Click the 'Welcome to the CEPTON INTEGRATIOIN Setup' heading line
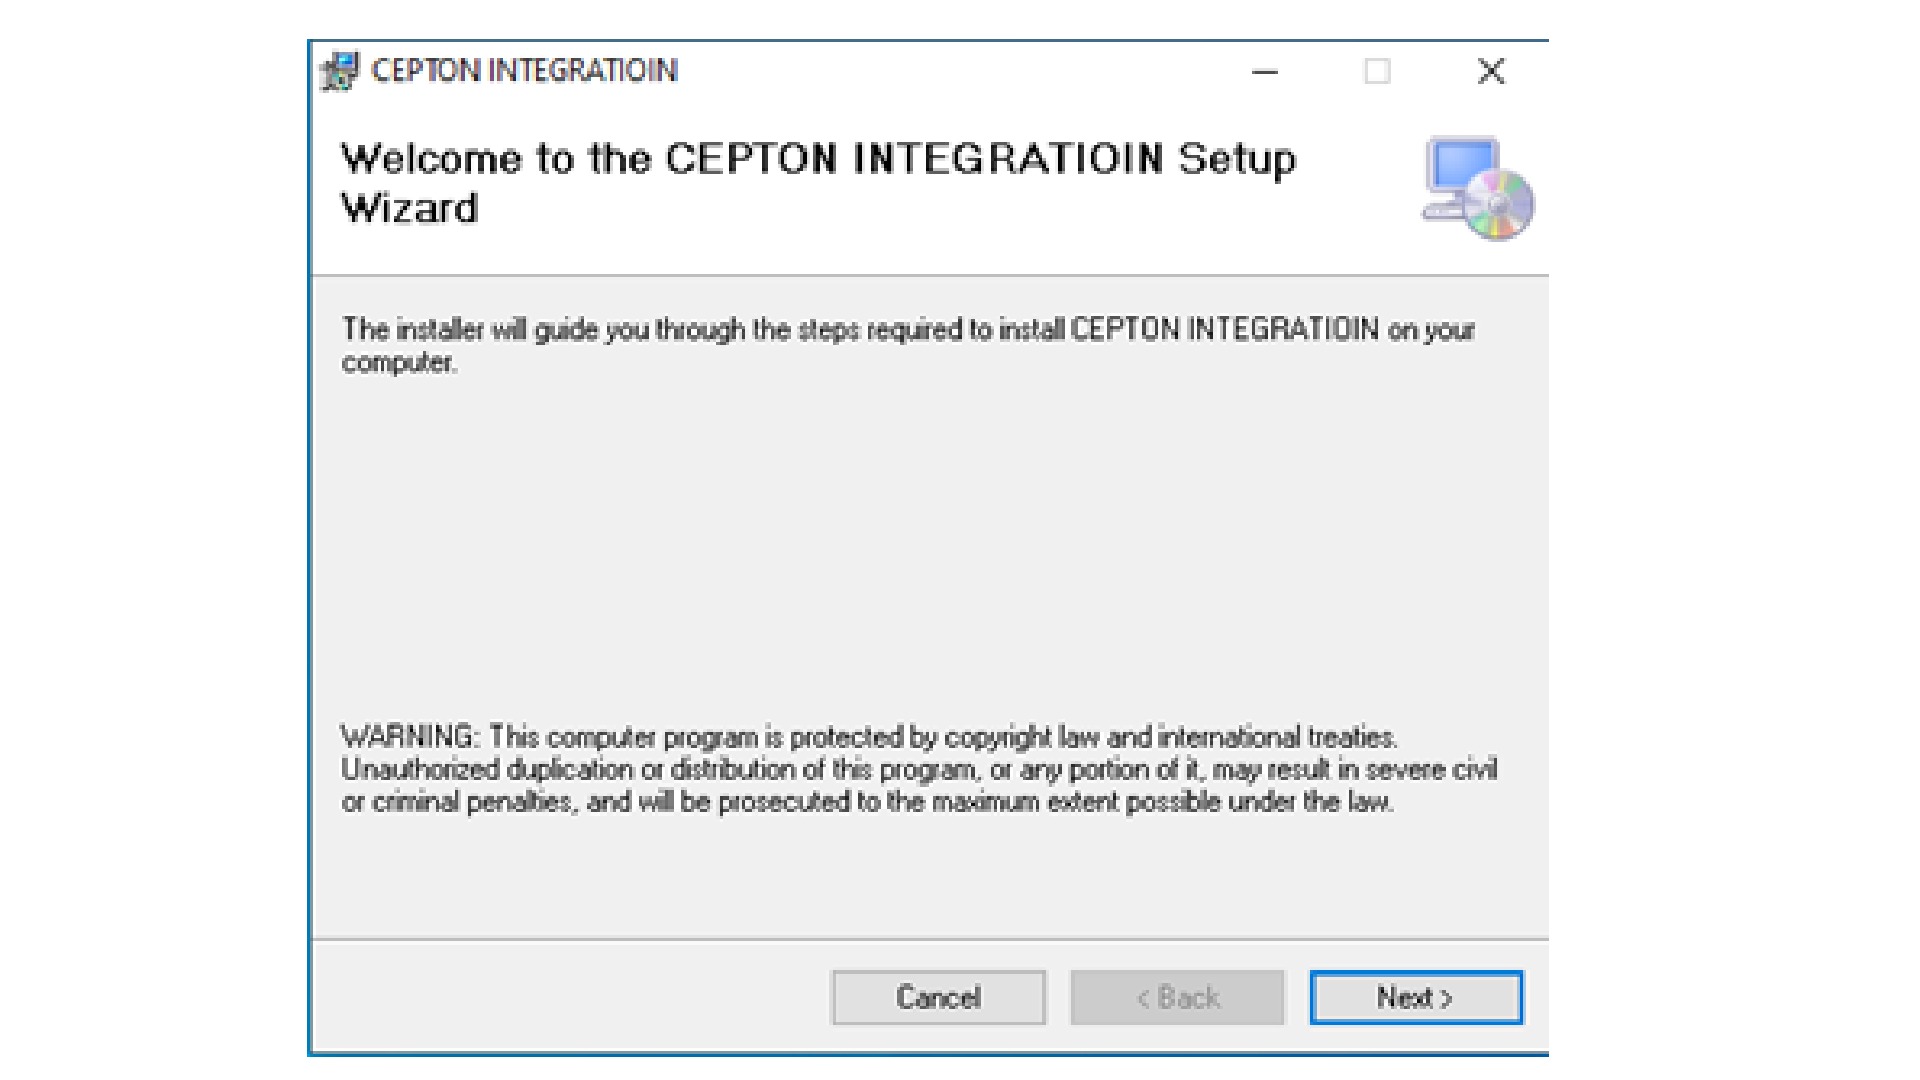This screenshot has width=1920, height=1080. tap(818, 160)
